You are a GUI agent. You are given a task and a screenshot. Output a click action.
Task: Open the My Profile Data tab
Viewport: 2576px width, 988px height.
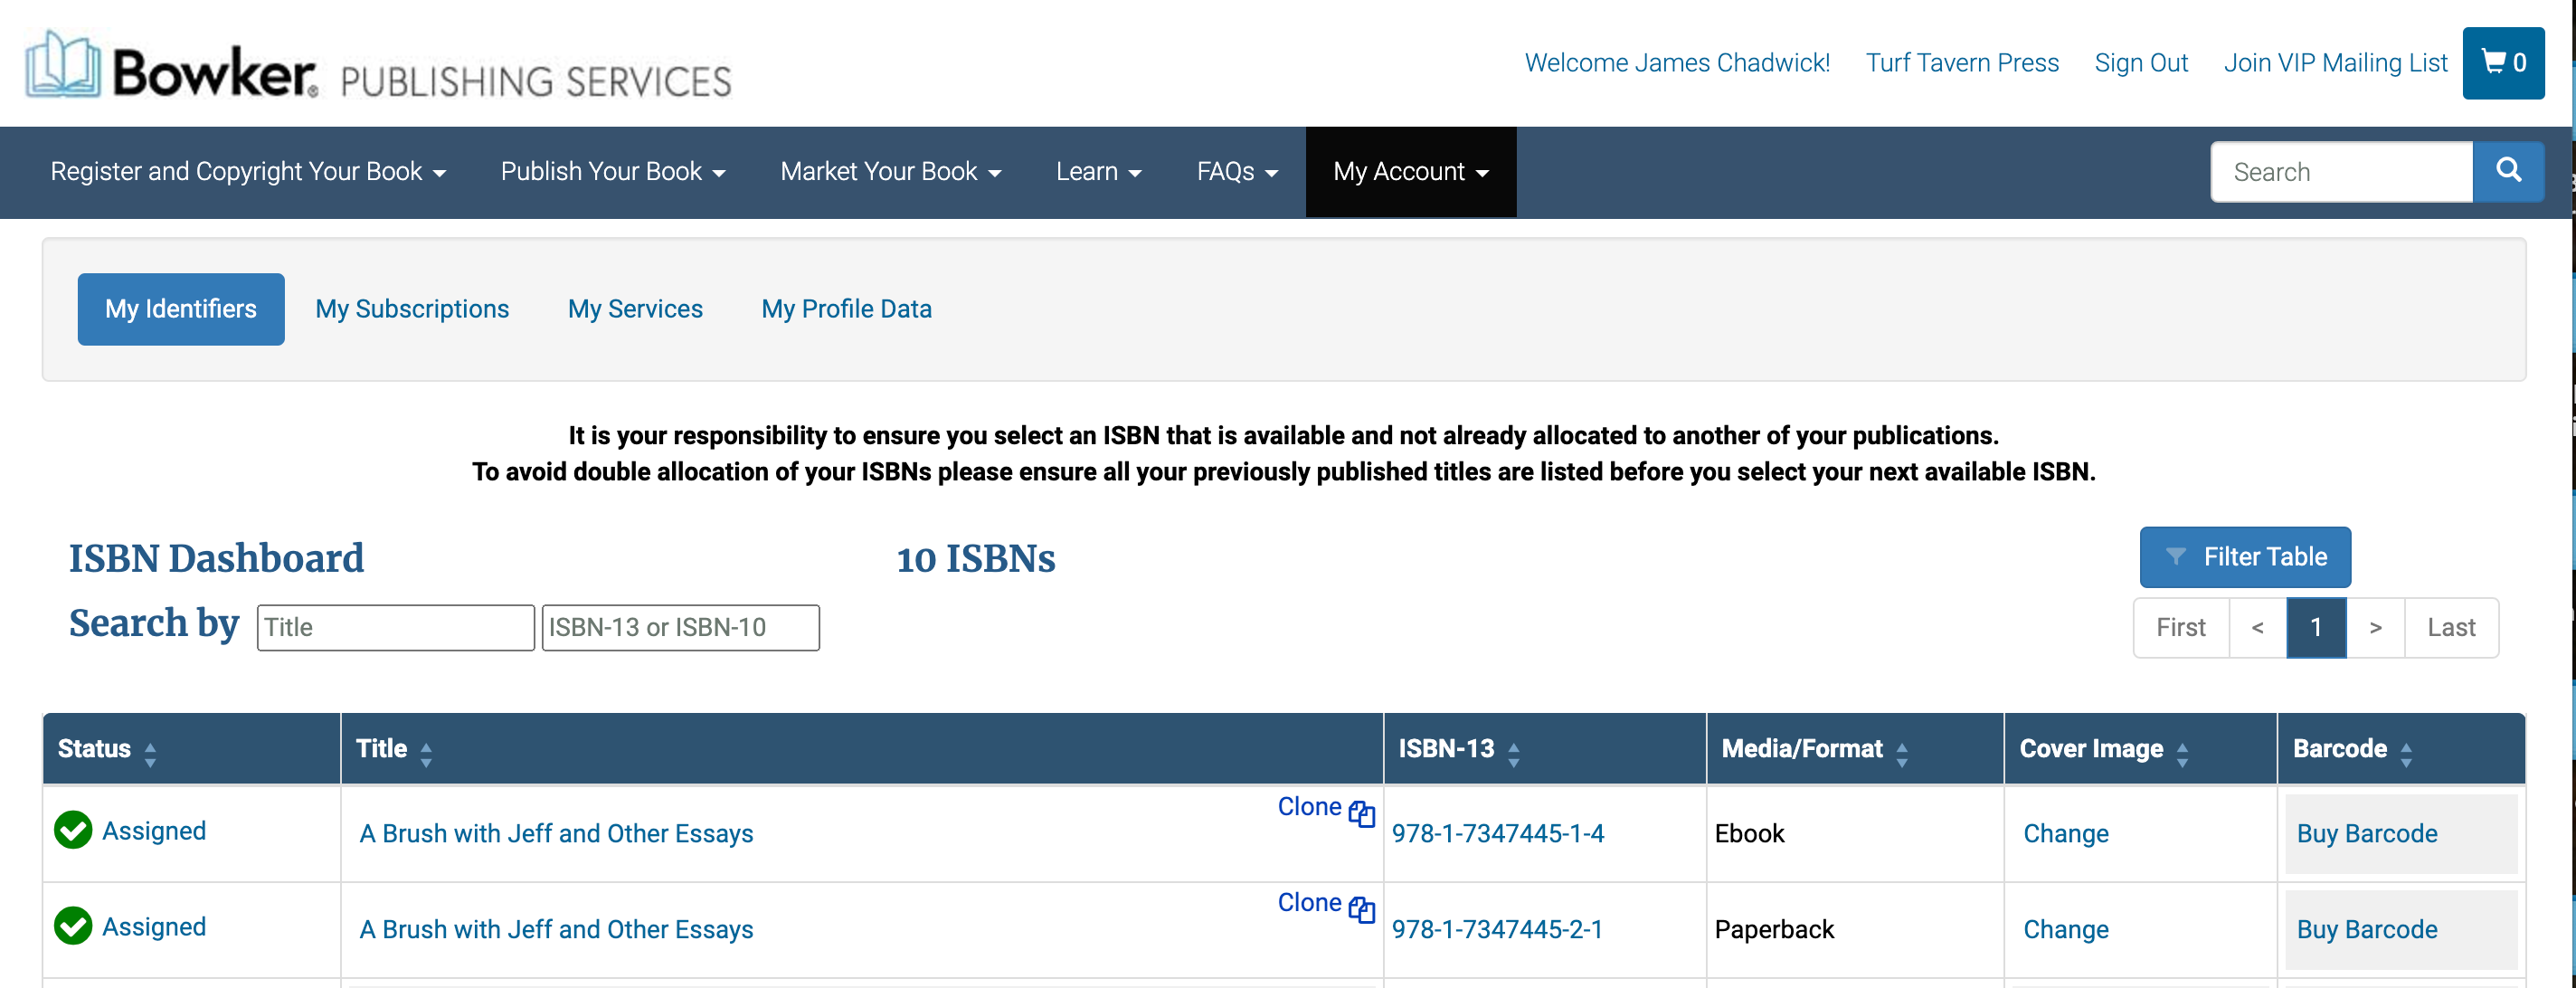click(x=846, y=309)
